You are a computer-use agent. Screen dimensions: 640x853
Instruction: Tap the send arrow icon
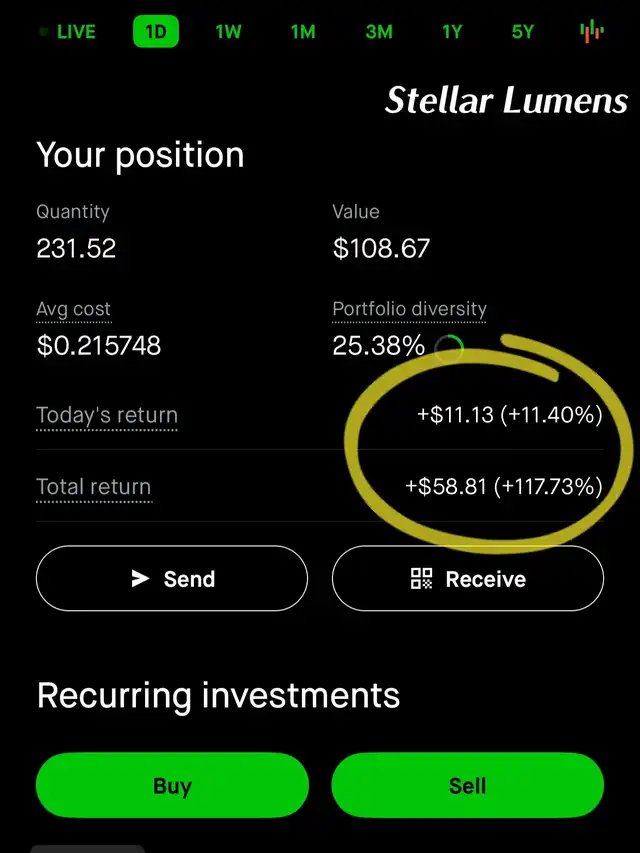coord(140,578)
